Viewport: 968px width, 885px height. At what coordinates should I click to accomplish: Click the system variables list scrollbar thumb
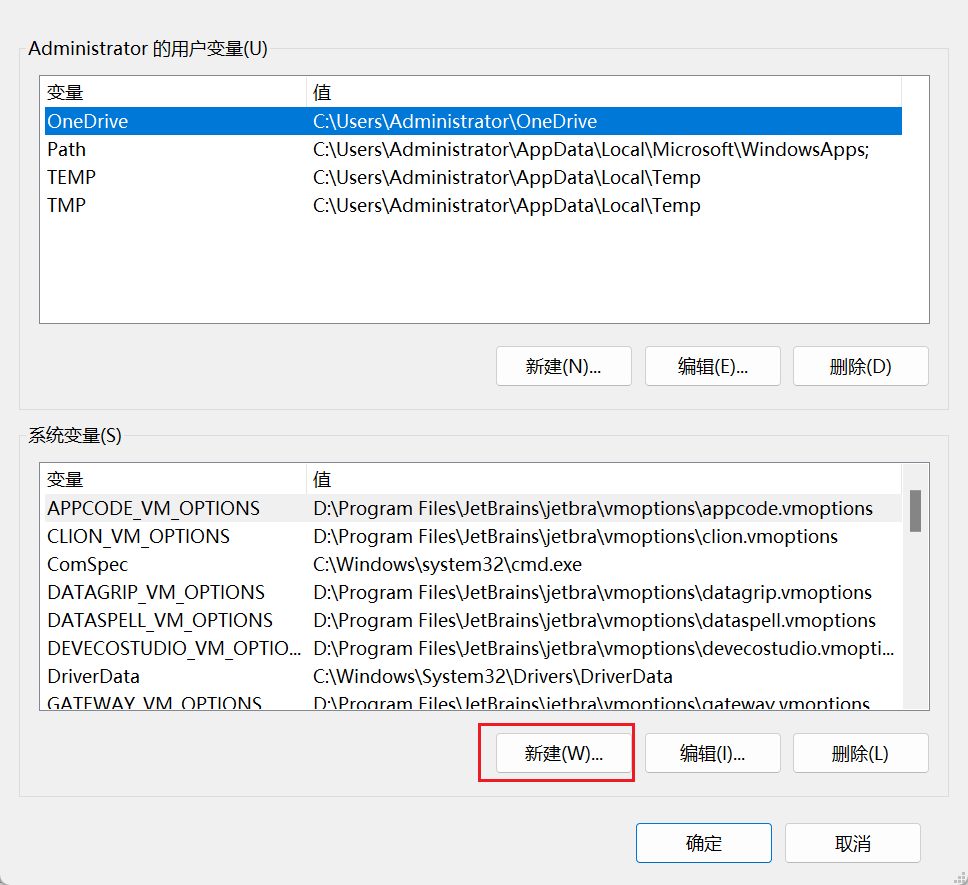pos(915,510)
